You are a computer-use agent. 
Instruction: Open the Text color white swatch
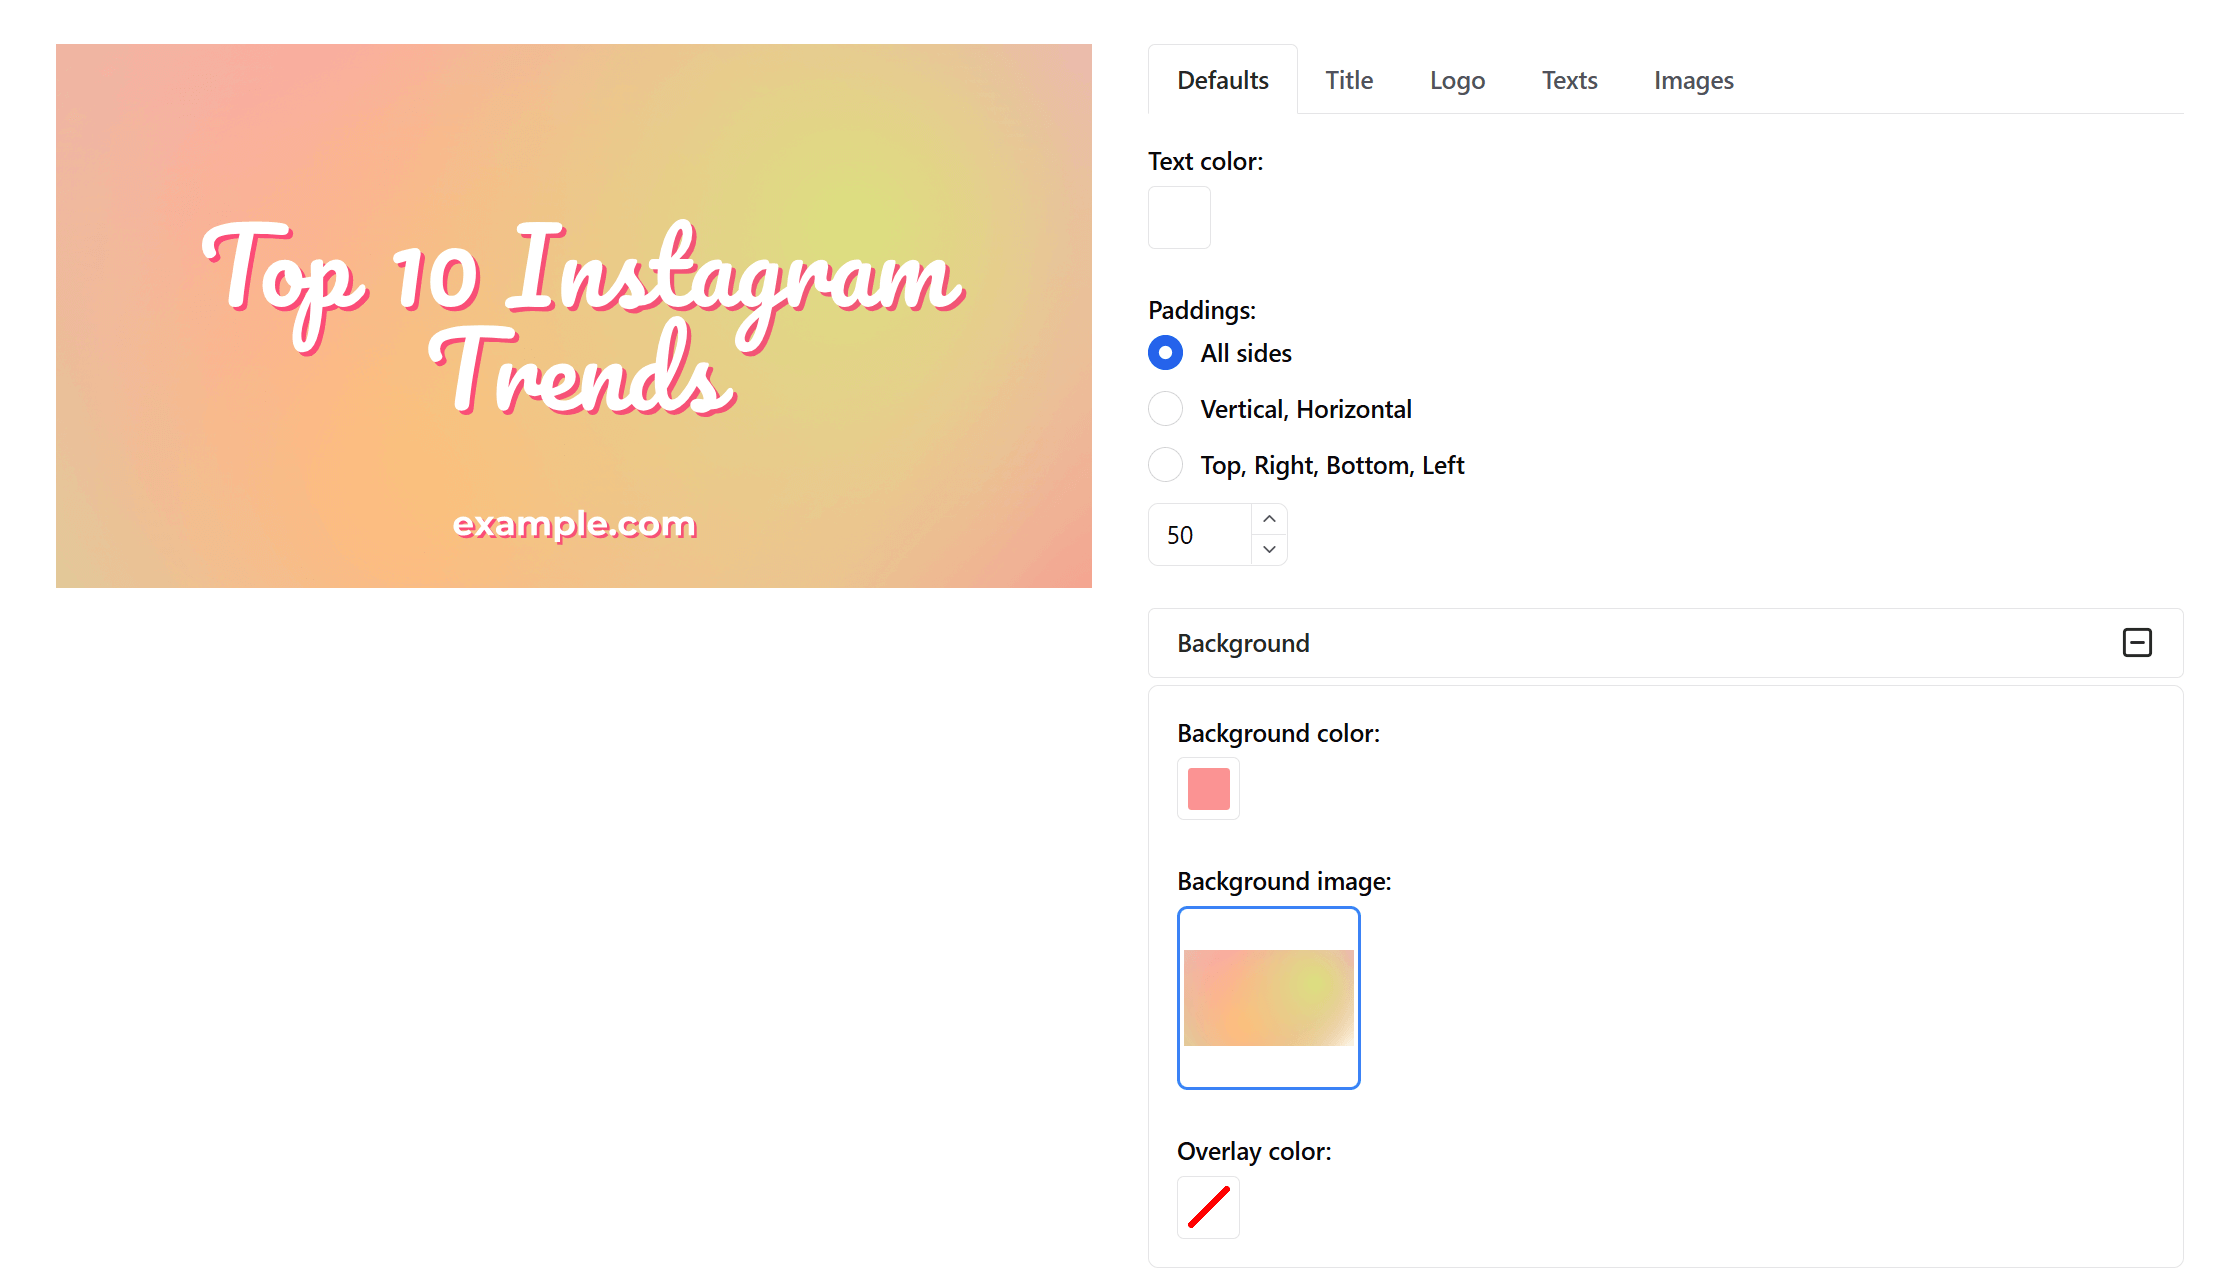tap(1179, 217)
